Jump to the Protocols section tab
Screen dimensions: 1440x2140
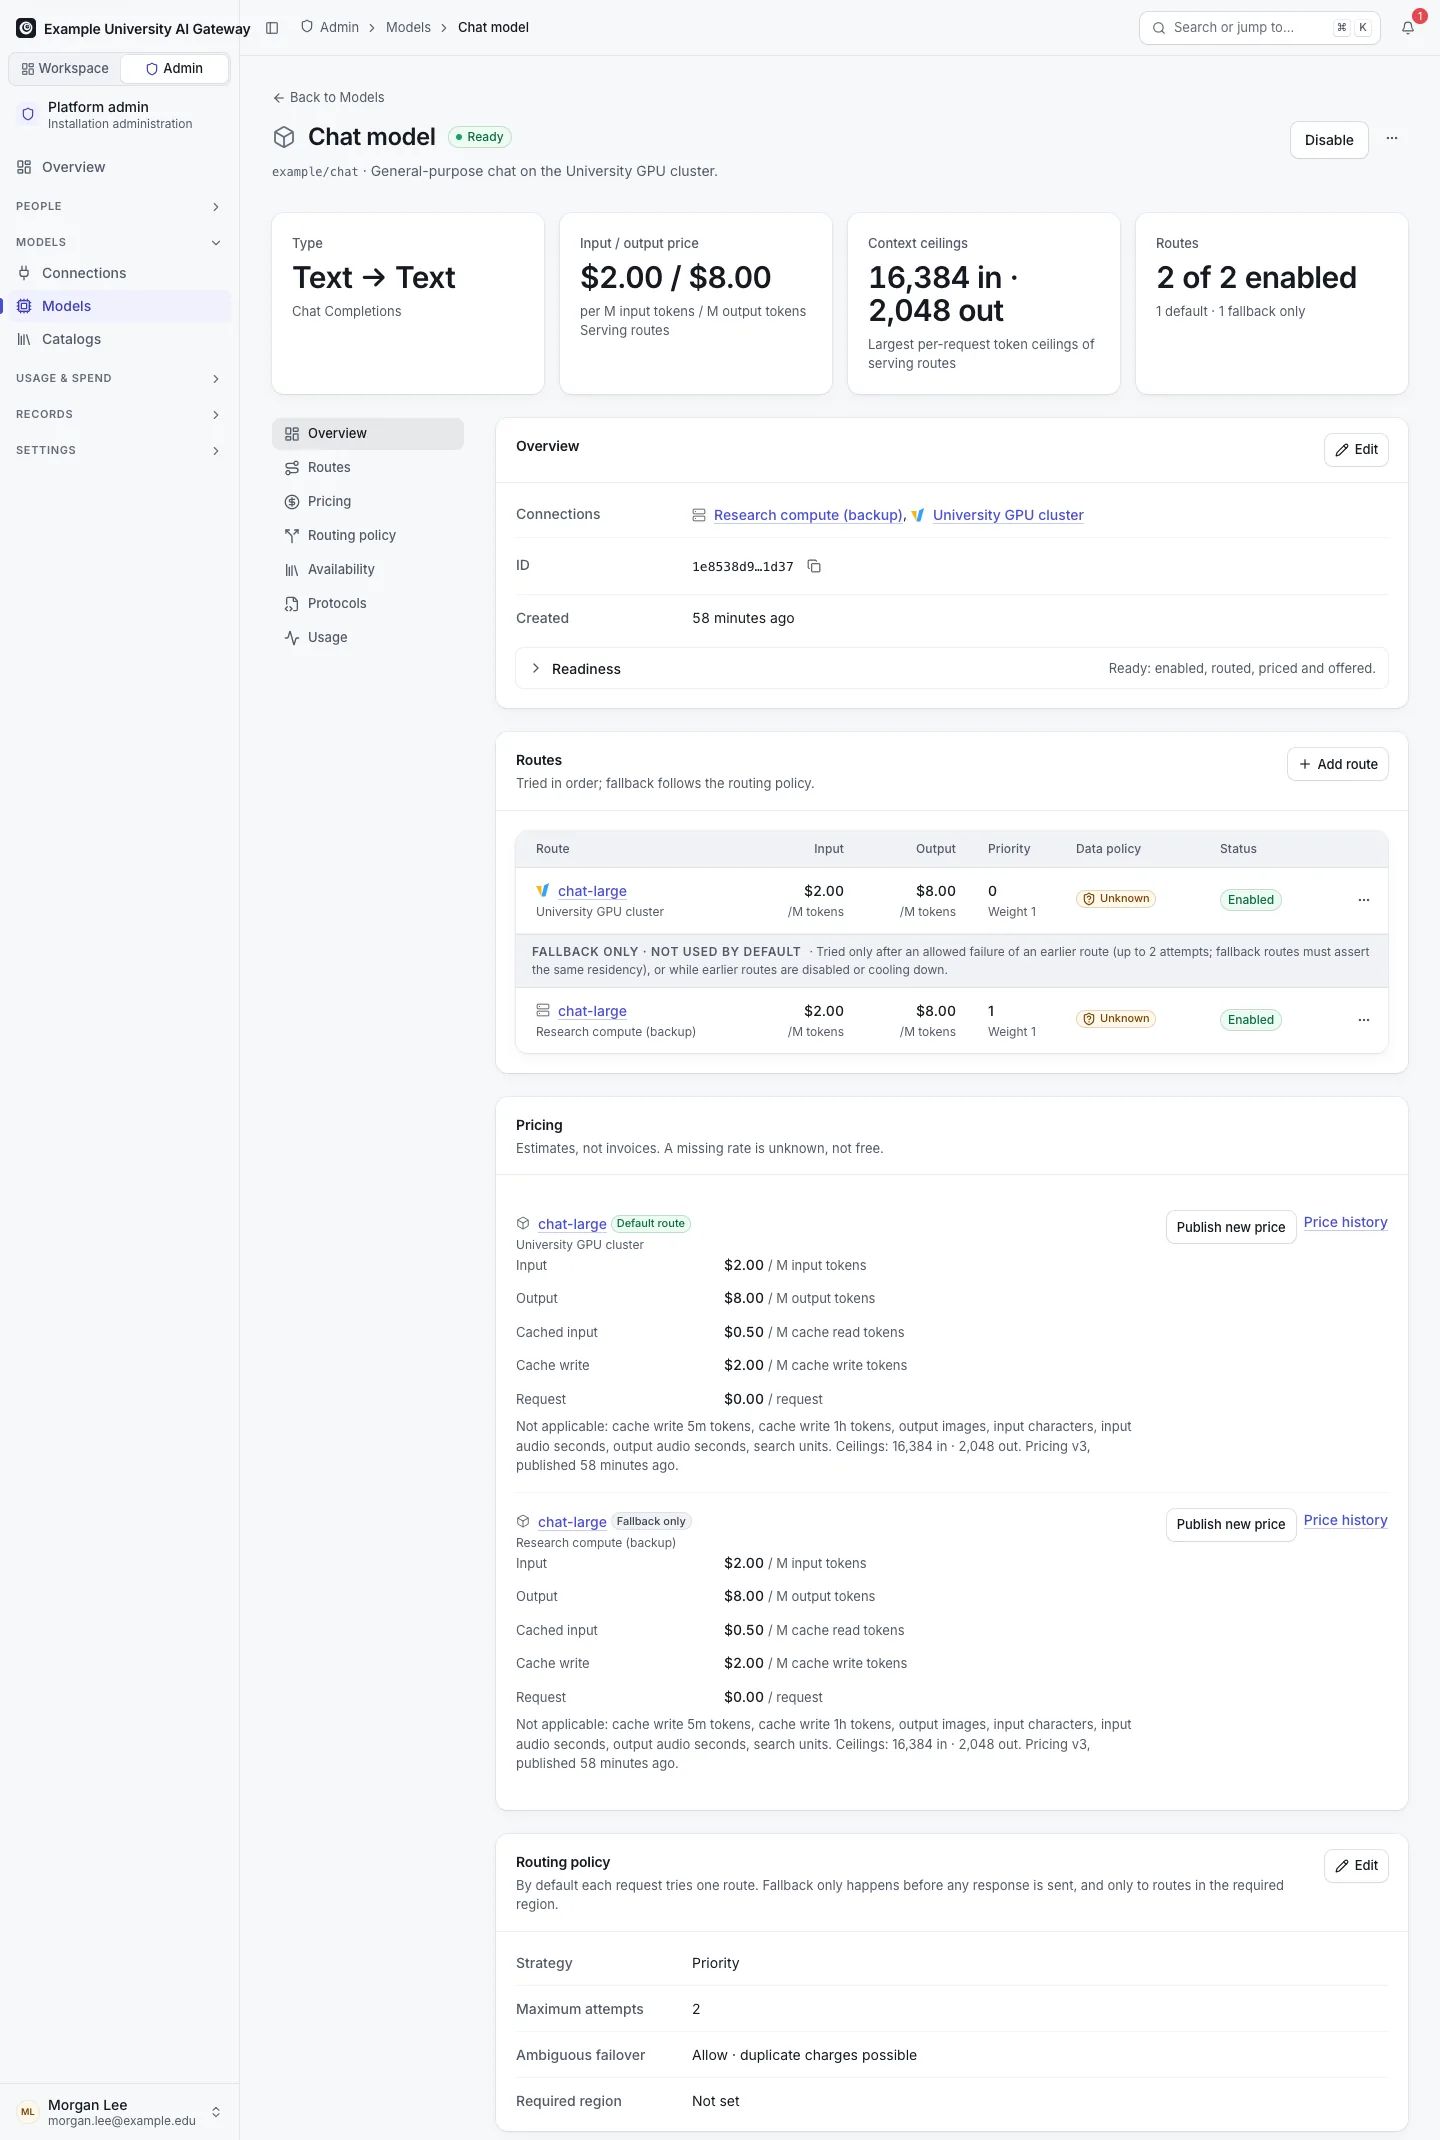pyautogui.click(x=368, y=603)
